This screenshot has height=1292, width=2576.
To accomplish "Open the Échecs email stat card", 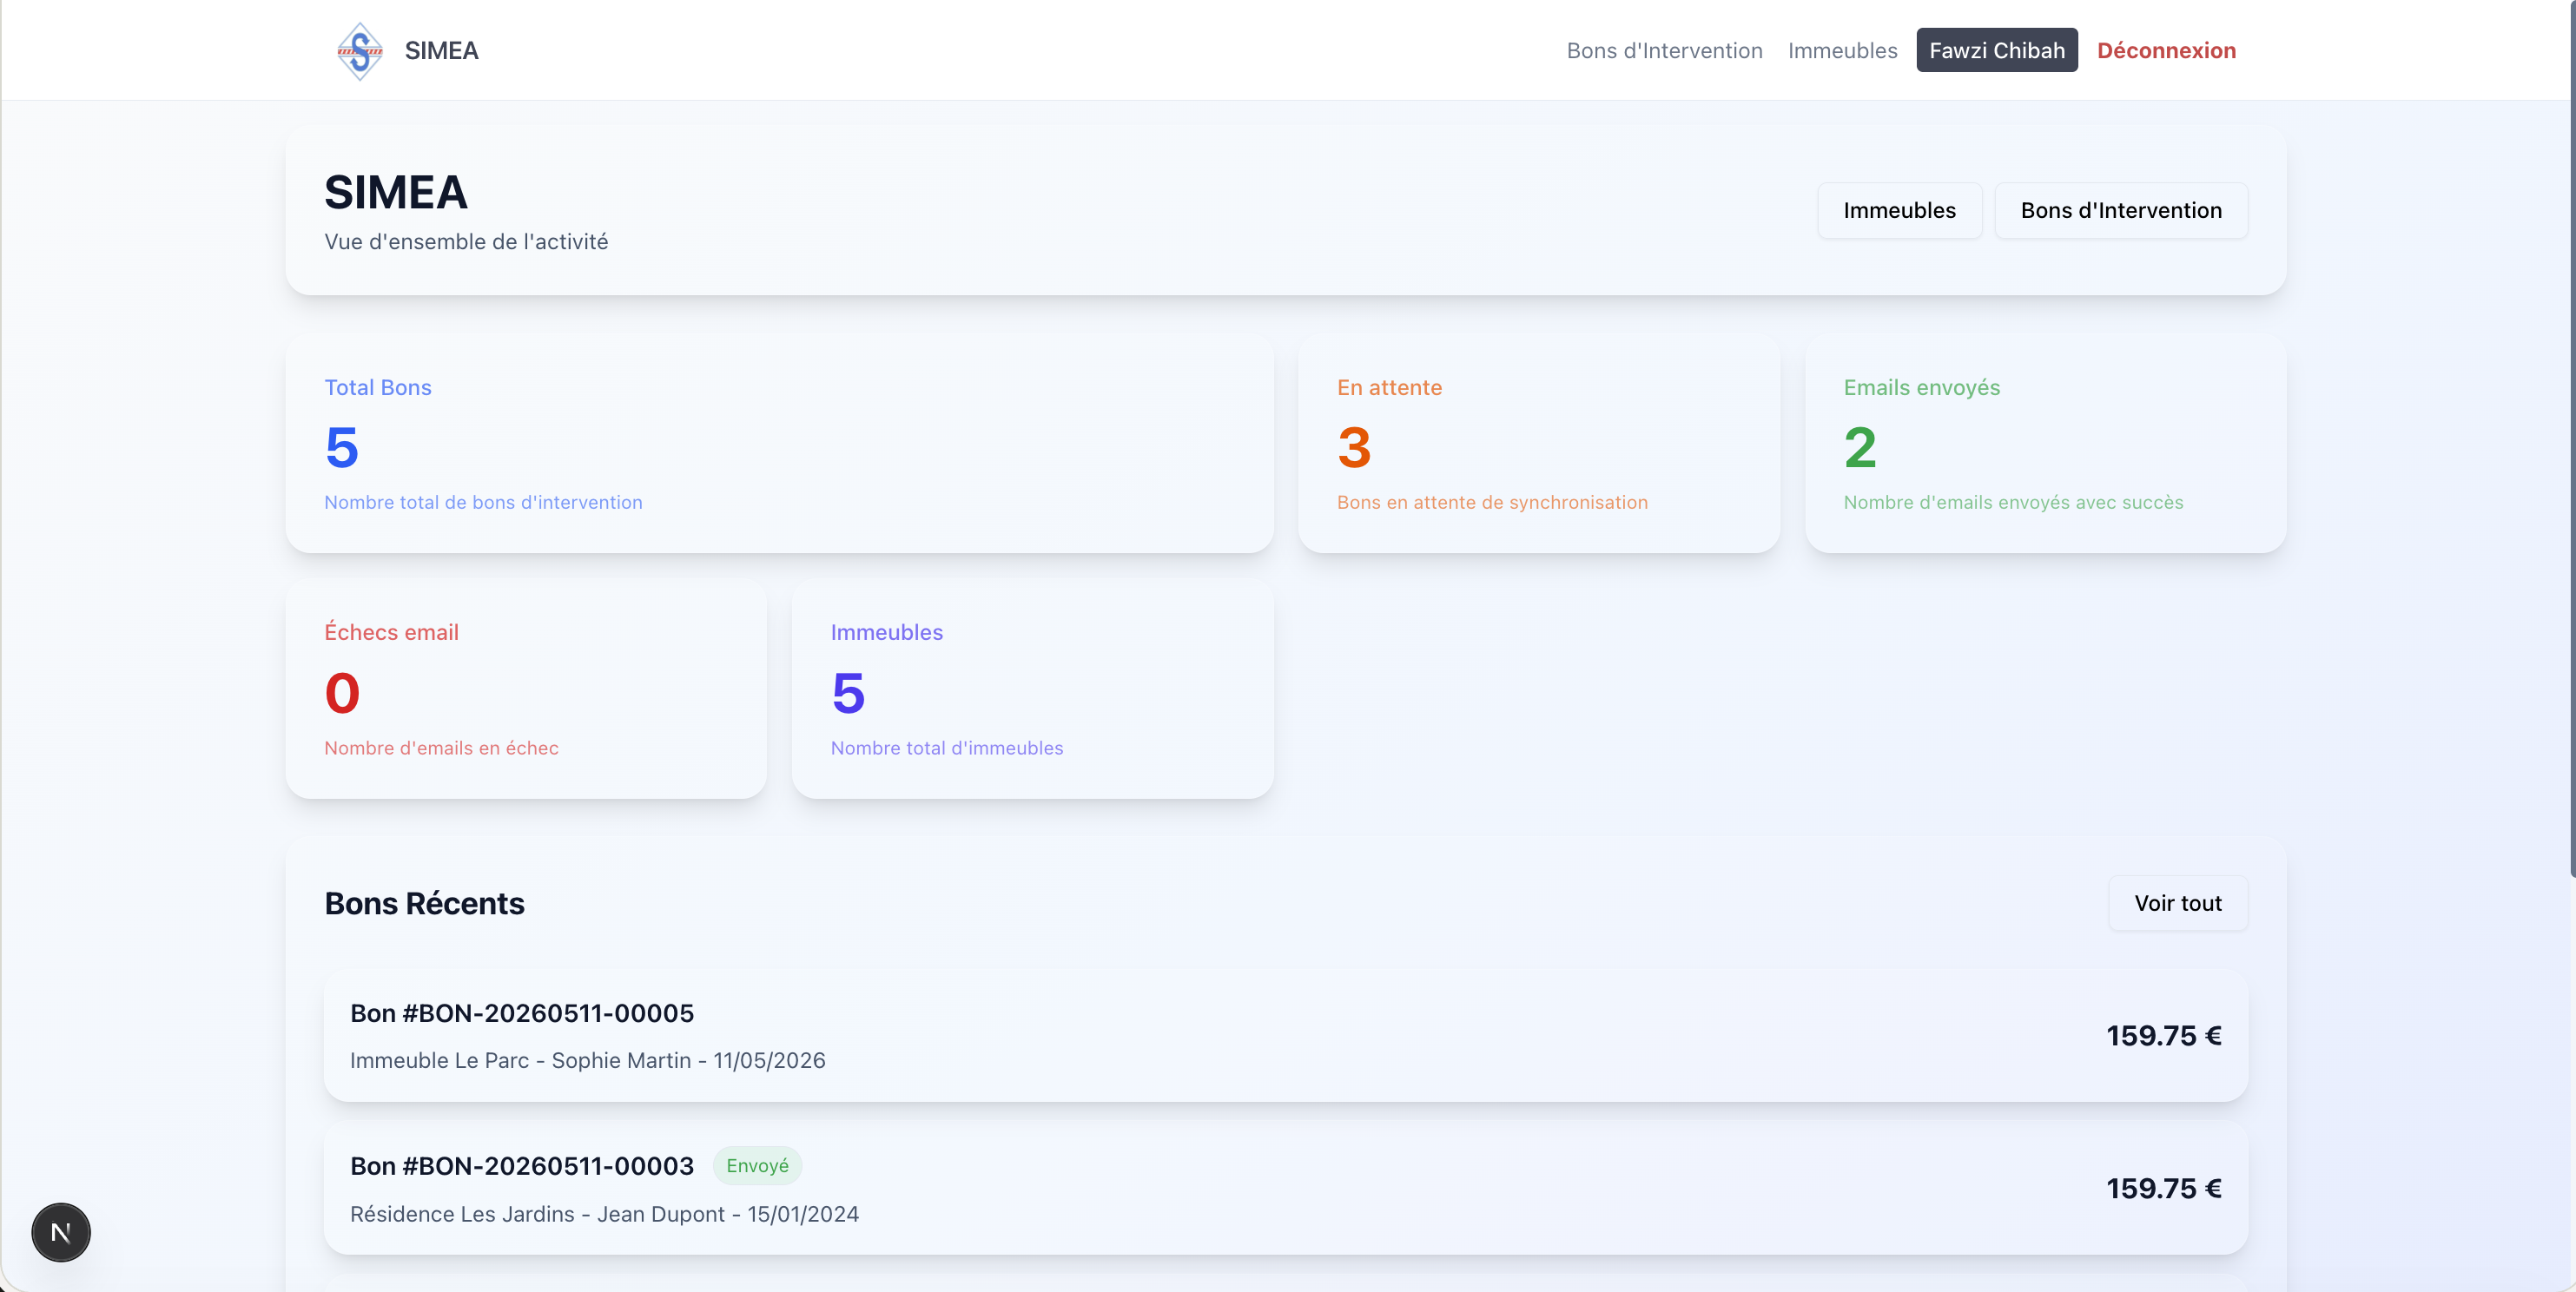I will (x=526, y=688).
